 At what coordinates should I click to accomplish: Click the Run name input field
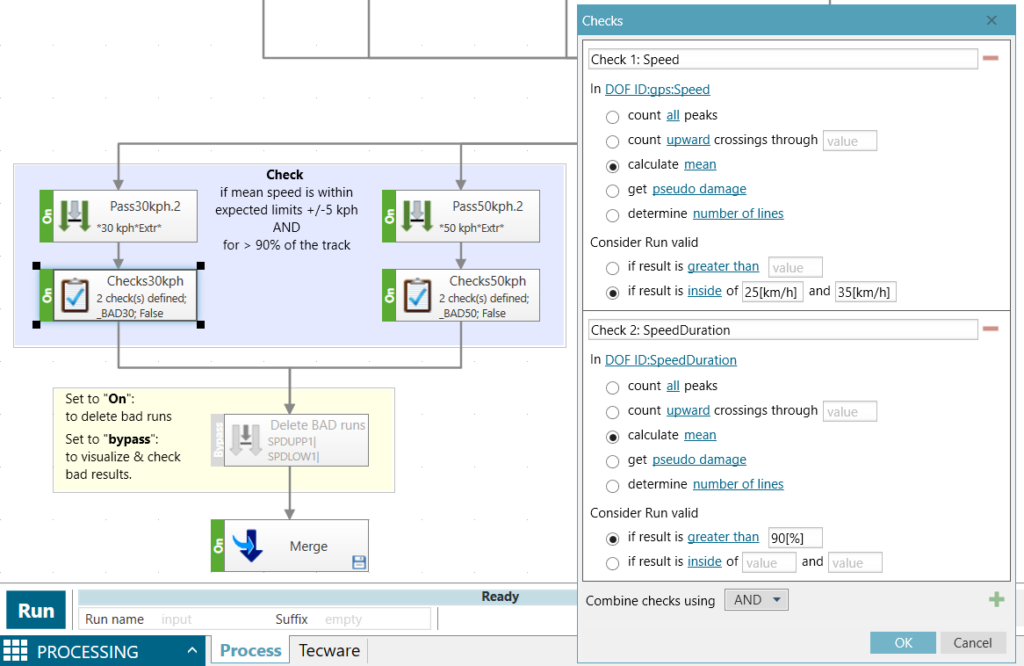tap(210, 619)
